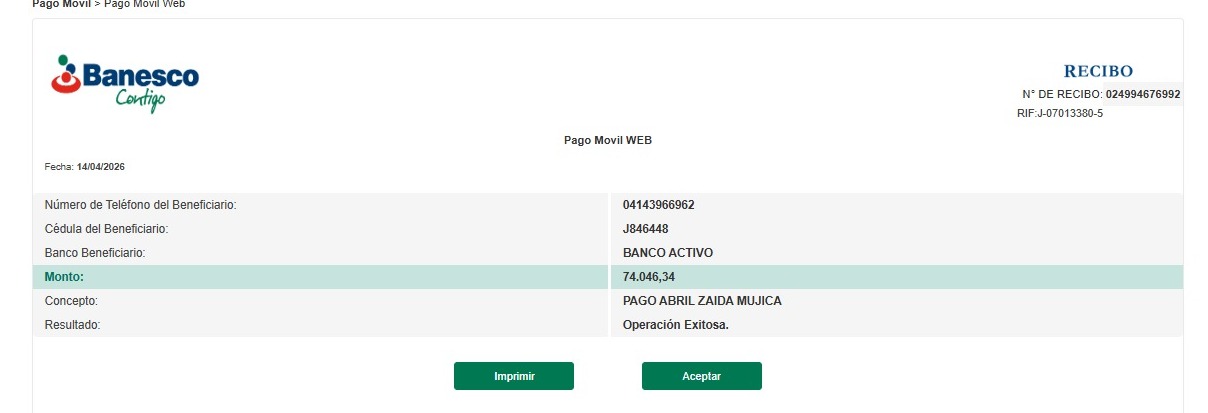Click the green Imprimir button
Screen dimensions: 1208x413
(x=514, y=376)
